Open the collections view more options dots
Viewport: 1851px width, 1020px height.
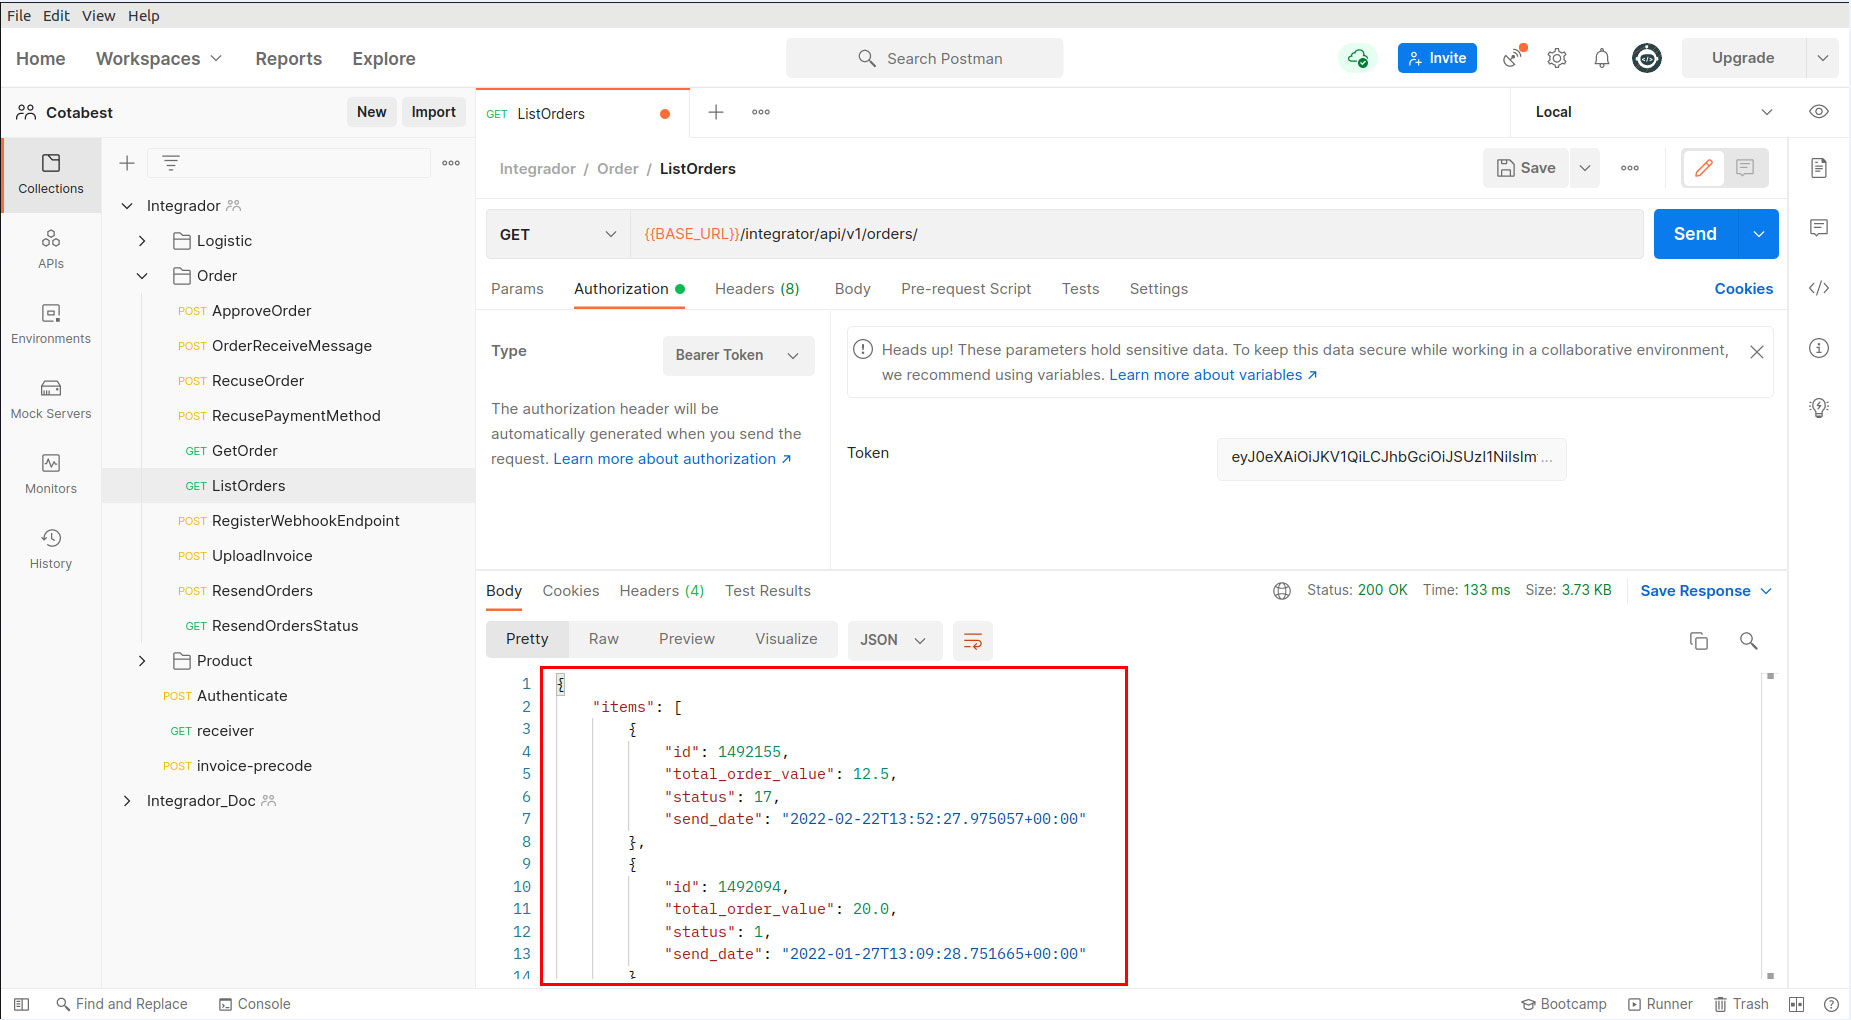pos(451,163)
